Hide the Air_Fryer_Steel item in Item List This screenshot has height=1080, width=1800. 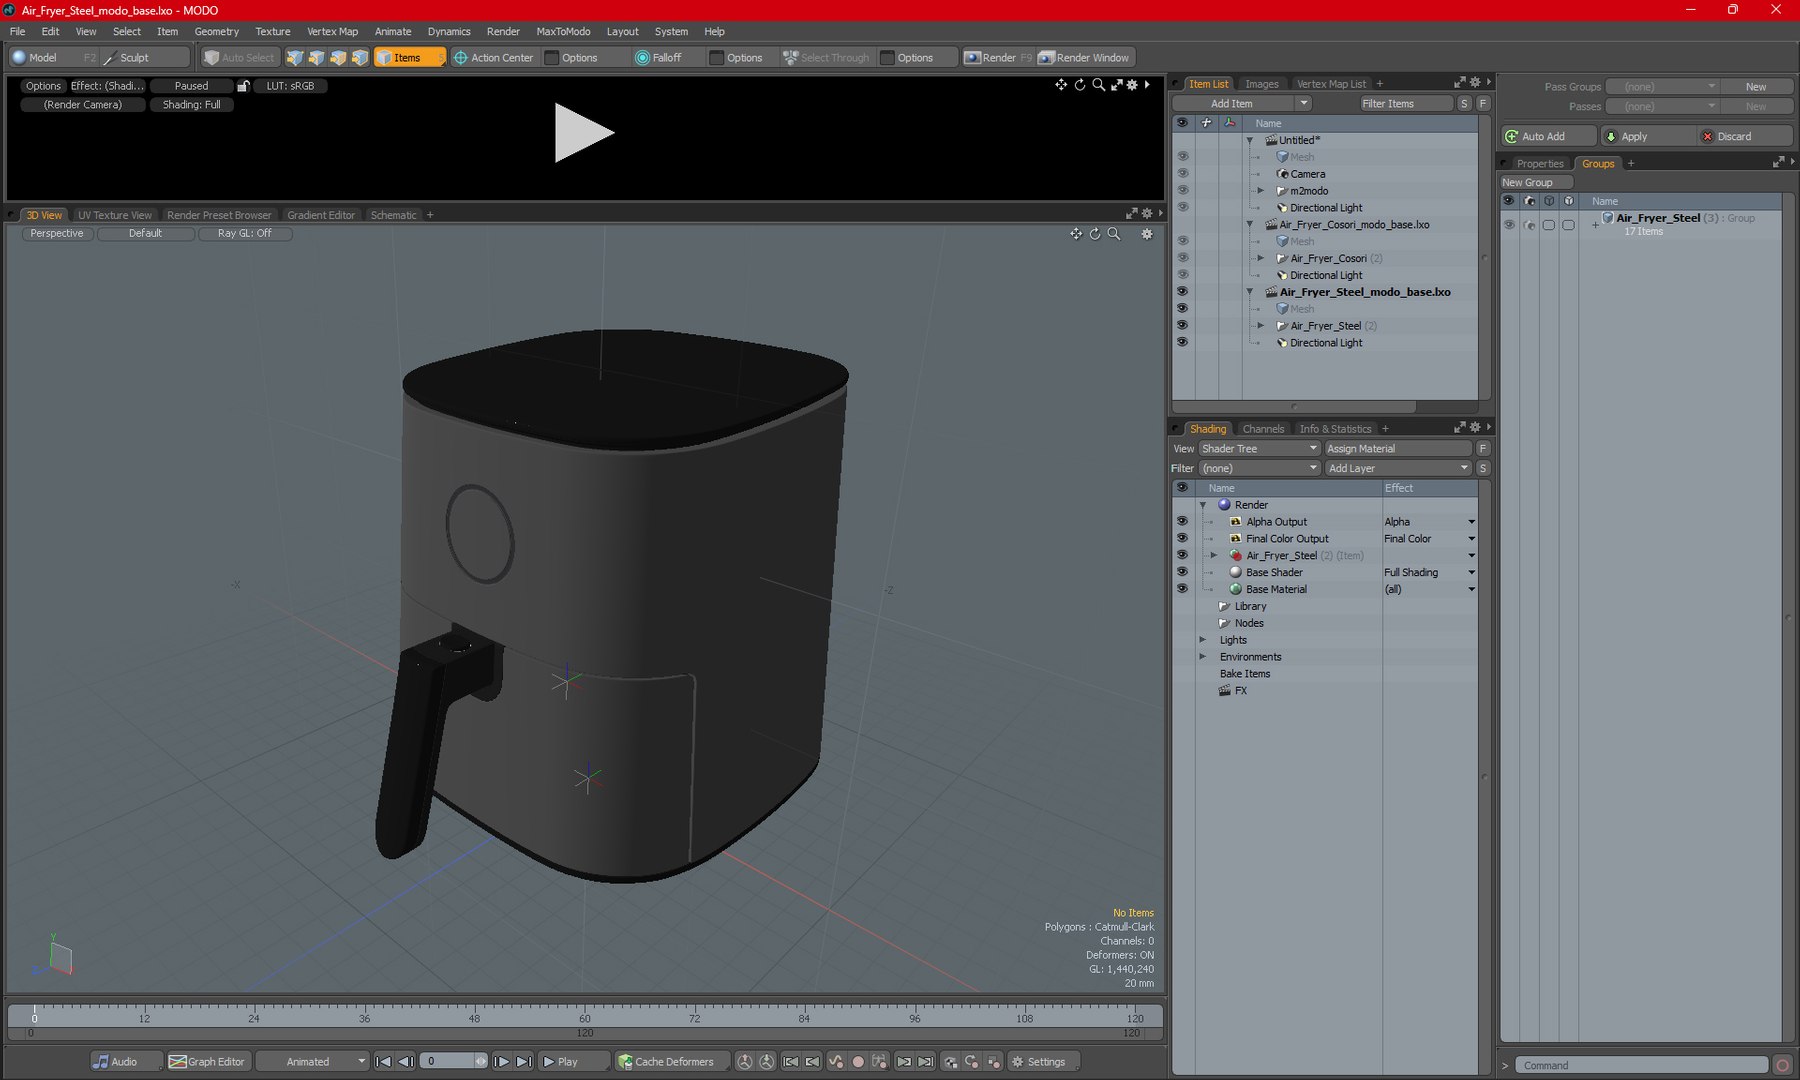click(x=1182, y=326)
